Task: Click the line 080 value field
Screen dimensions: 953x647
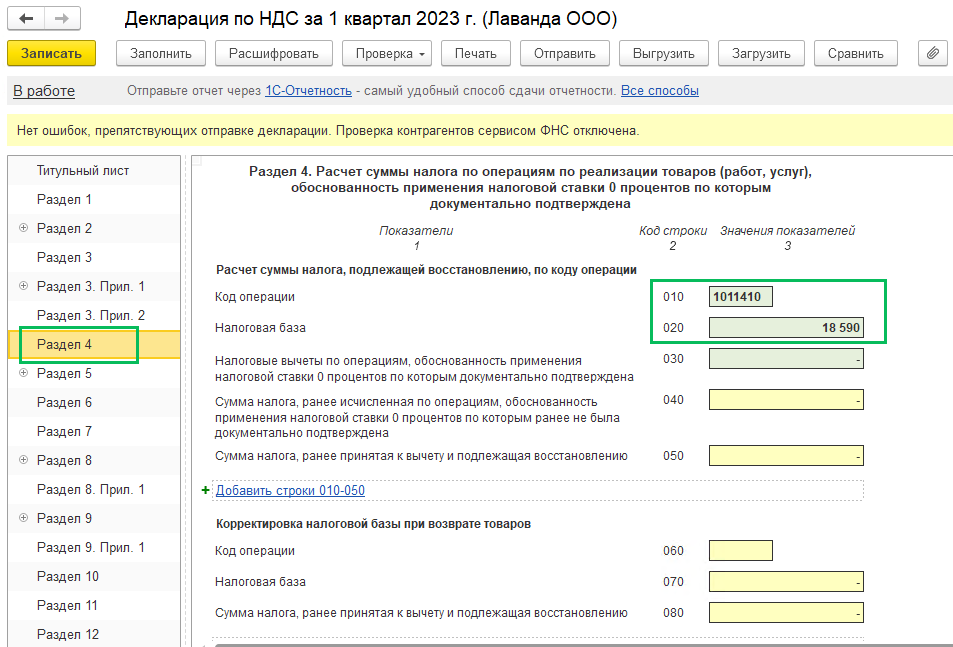Action: [x=786, y=612]
